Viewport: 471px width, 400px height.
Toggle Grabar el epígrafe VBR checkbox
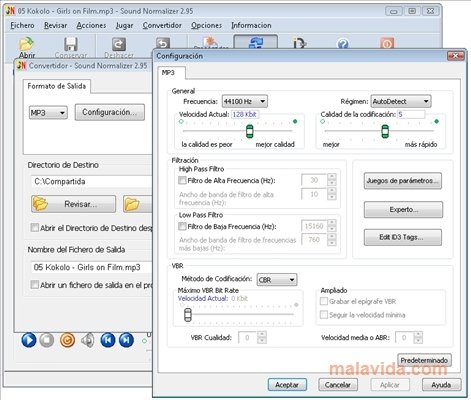[x=323, y=301]
